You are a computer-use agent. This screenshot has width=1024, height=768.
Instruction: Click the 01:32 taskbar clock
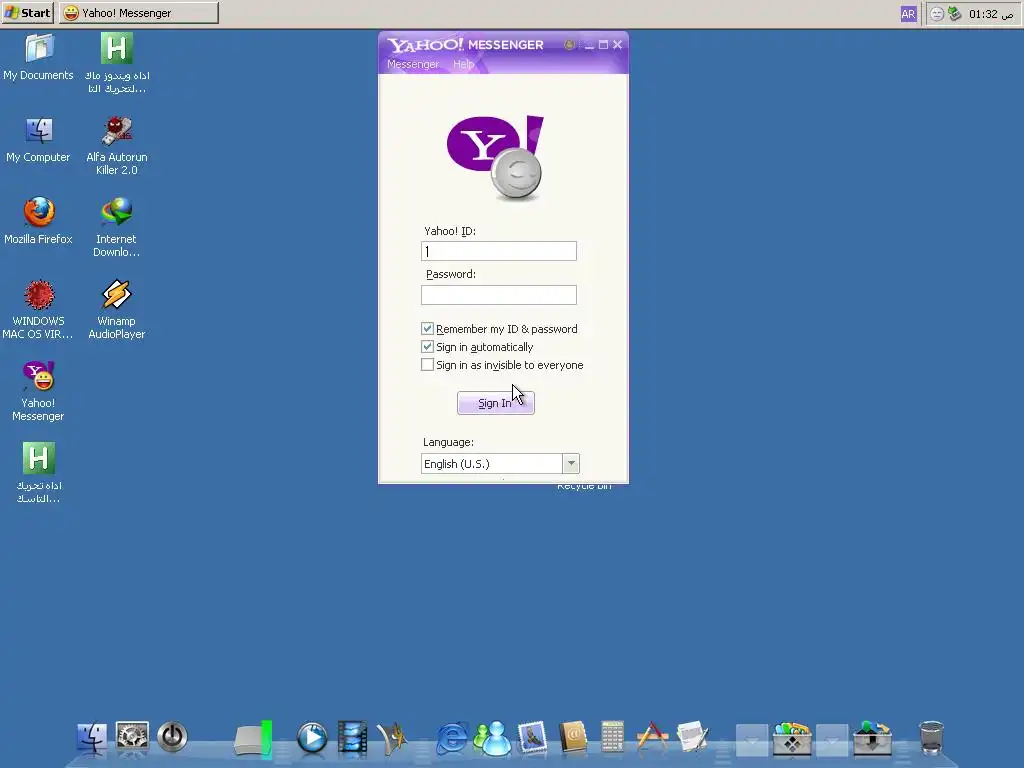(991, 14)
